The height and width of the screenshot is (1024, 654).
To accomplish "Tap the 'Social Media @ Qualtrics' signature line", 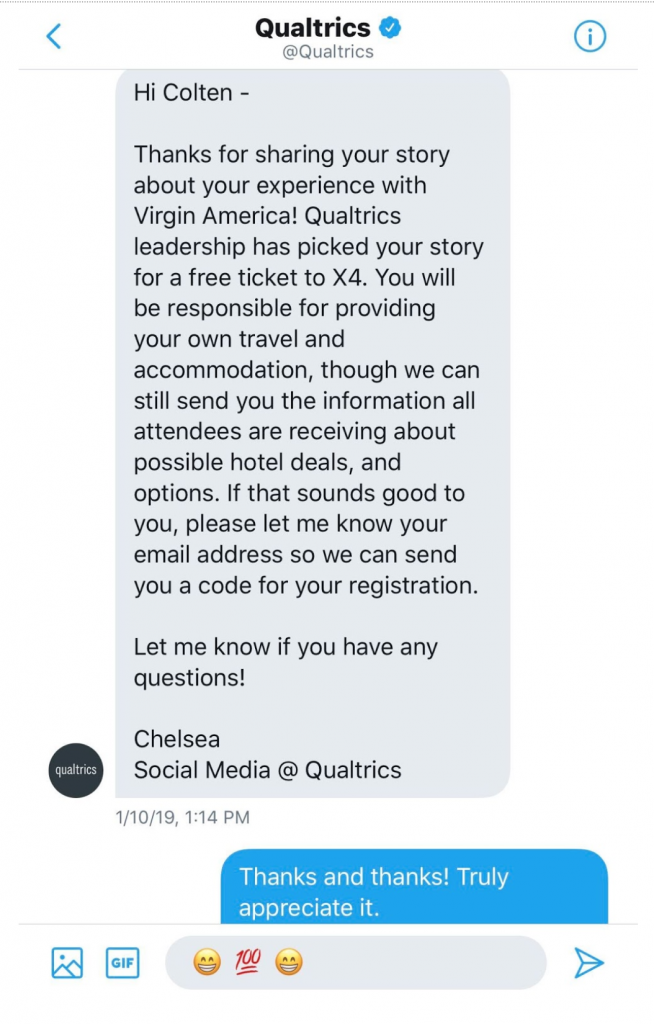I will coord(267,770).
